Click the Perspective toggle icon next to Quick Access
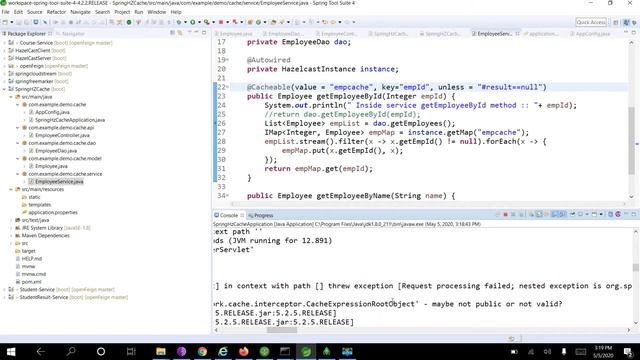Screen dimensions: 640x360 coord(616,22)
